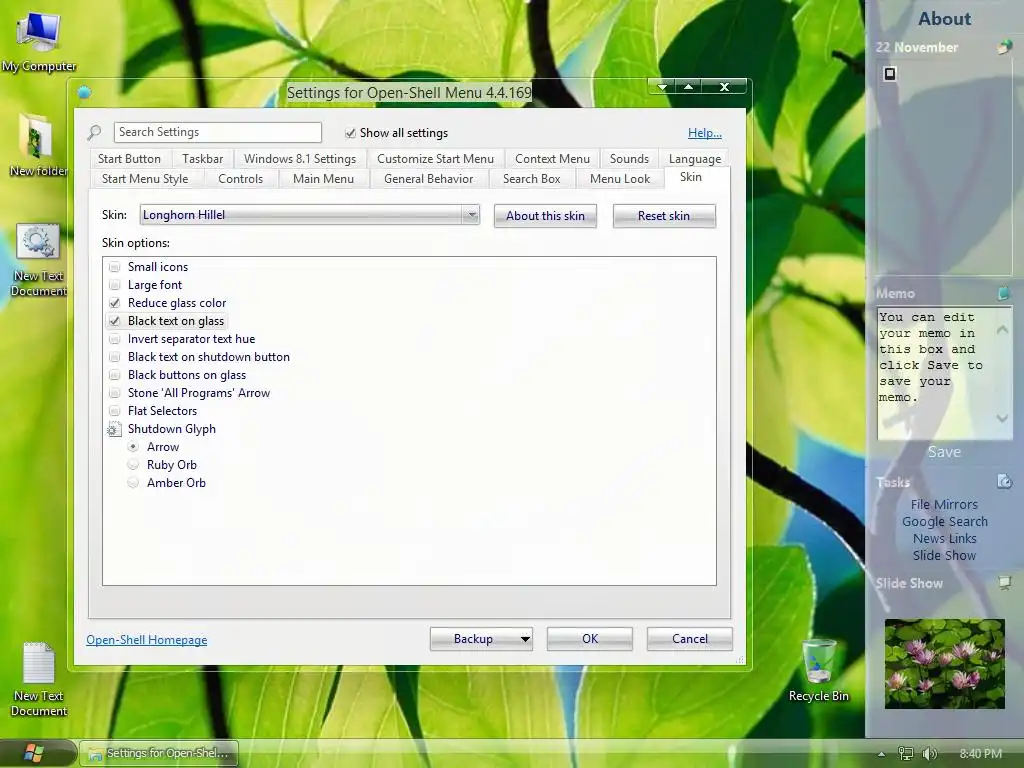1024x768 pixels.
Task: Switch to the Taskbar tab
Action: tap(202, 159)
